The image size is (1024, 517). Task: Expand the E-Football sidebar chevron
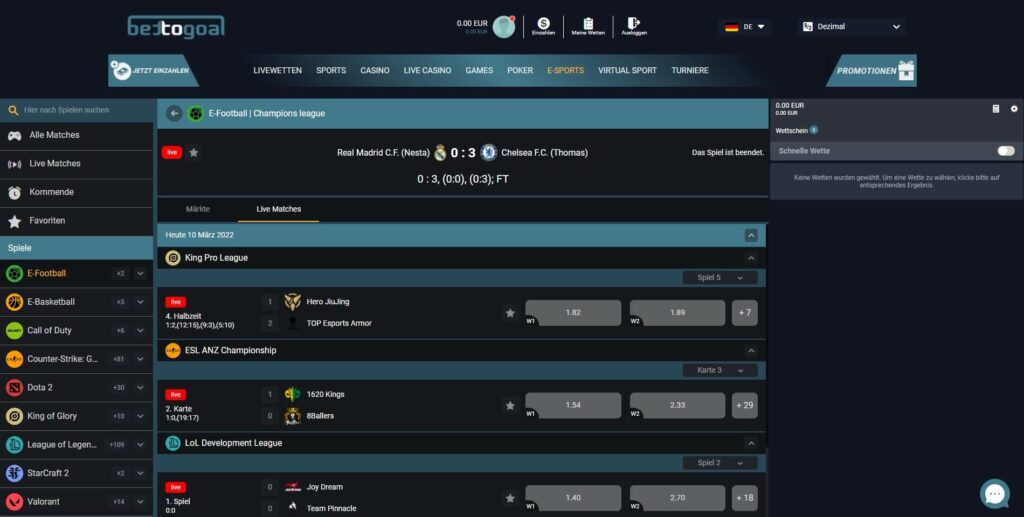pos(140,274)
